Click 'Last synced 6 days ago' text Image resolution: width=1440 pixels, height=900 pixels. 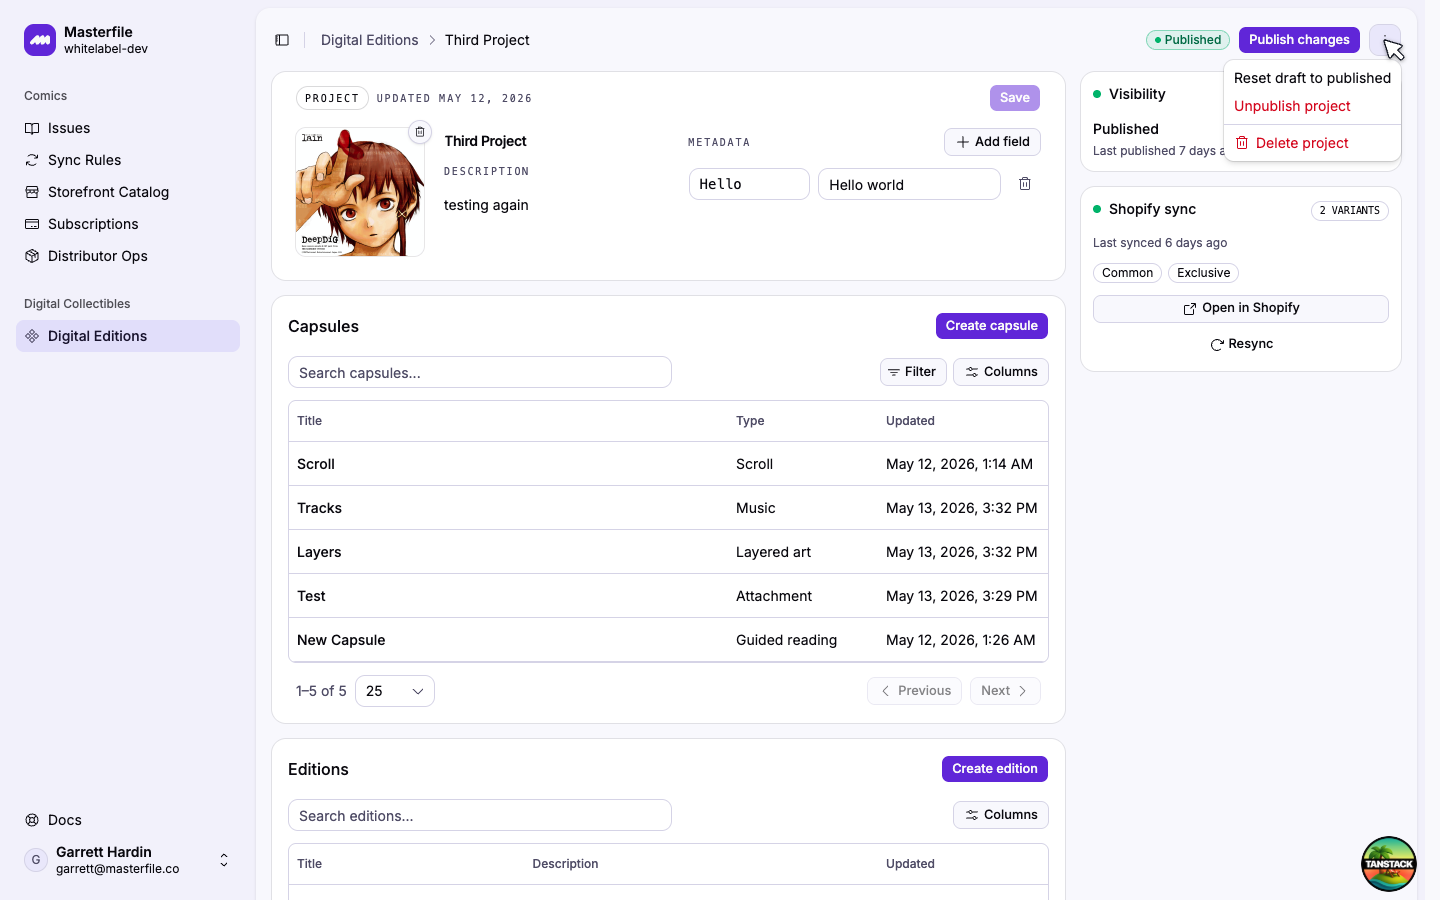pyautogui.click(x=1160, y=243)
